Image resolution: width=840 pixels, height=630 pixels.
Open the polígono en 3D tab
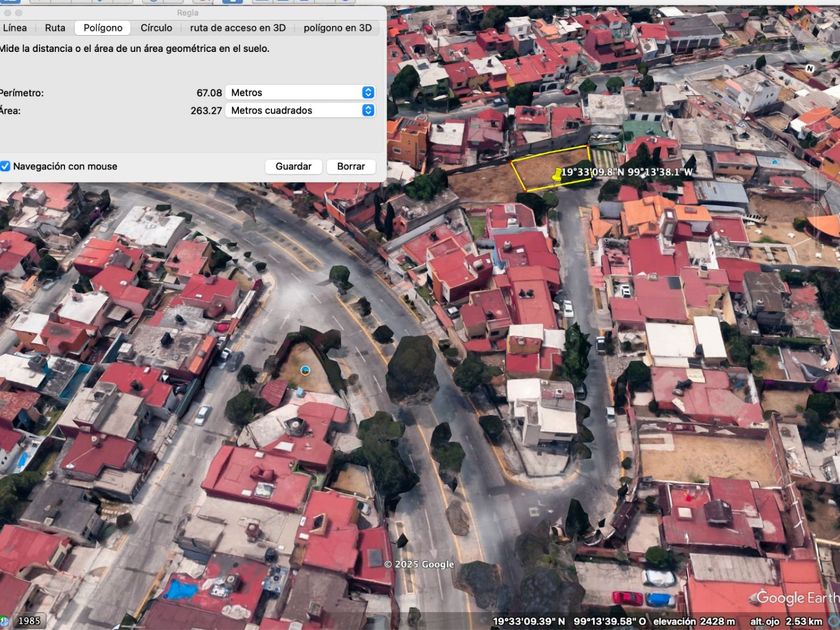(338, 28)
